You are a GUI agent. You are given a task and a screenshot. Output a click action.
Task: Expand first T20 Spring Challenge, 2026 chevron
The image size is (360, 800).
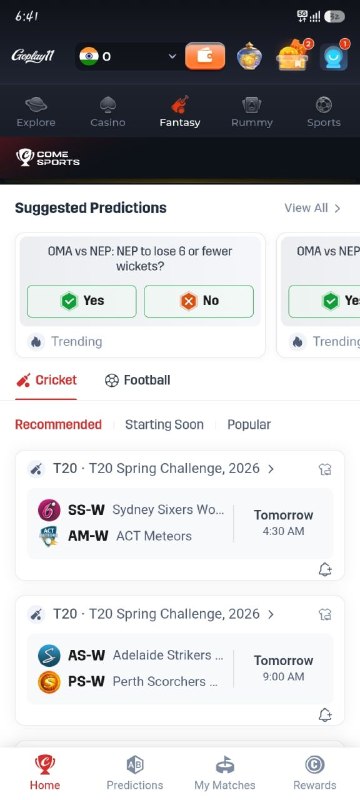[271, 469]
